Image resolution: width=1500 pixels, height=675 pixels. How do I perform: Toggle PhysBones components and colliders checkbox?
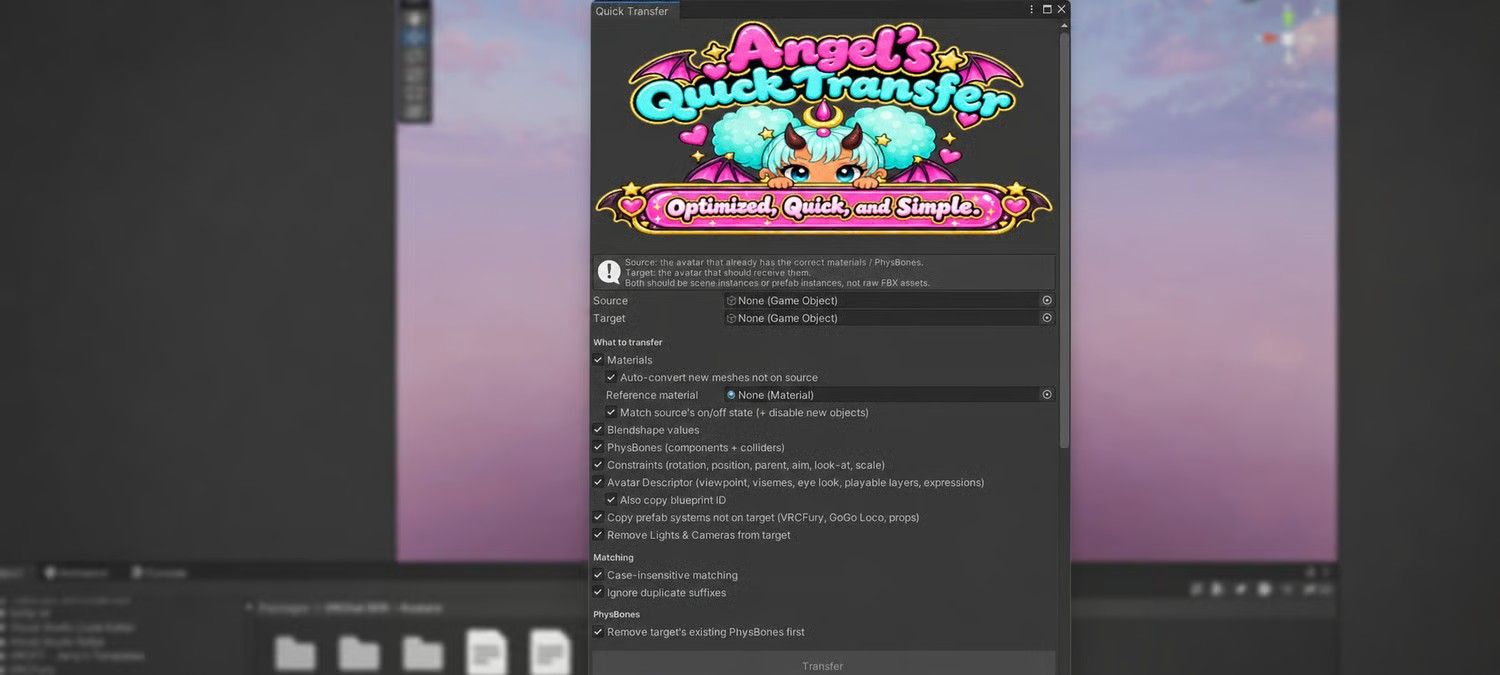[598, 447]
